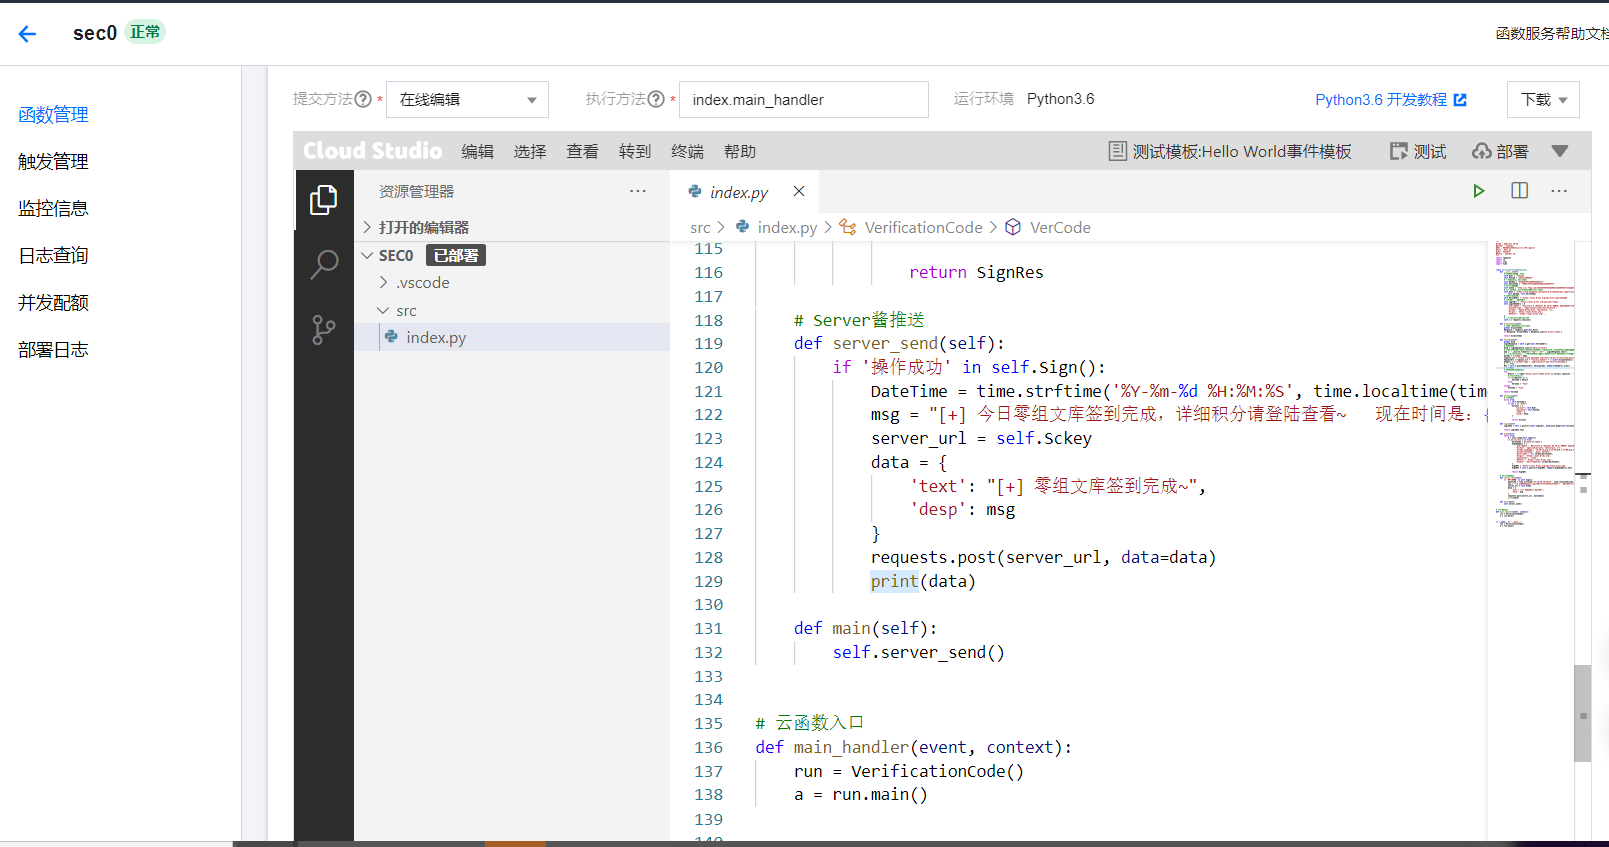Click VerificationCode in the breadcrumb
Image resolution: width=1609 pixels, height=847 pixels.
[x=923, y=228]
